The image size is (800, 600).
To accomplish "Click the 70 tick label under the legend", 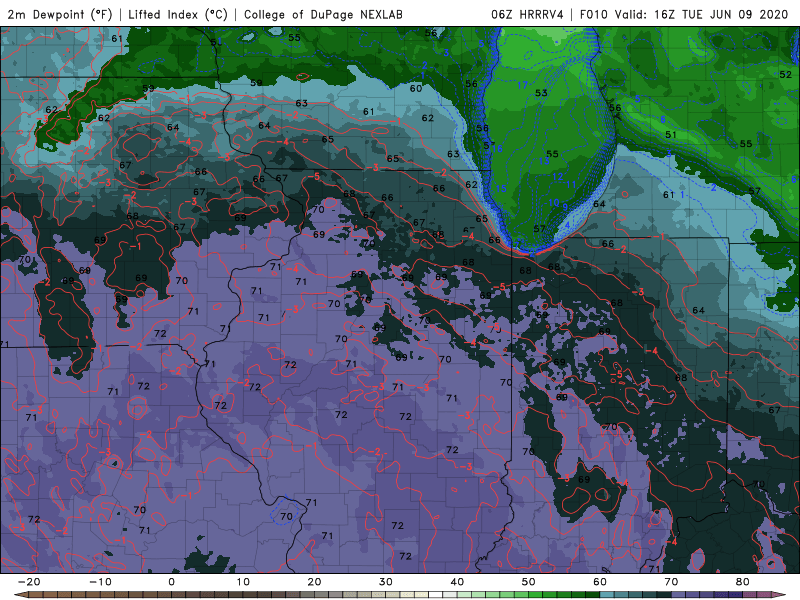I will coord(671,582).
